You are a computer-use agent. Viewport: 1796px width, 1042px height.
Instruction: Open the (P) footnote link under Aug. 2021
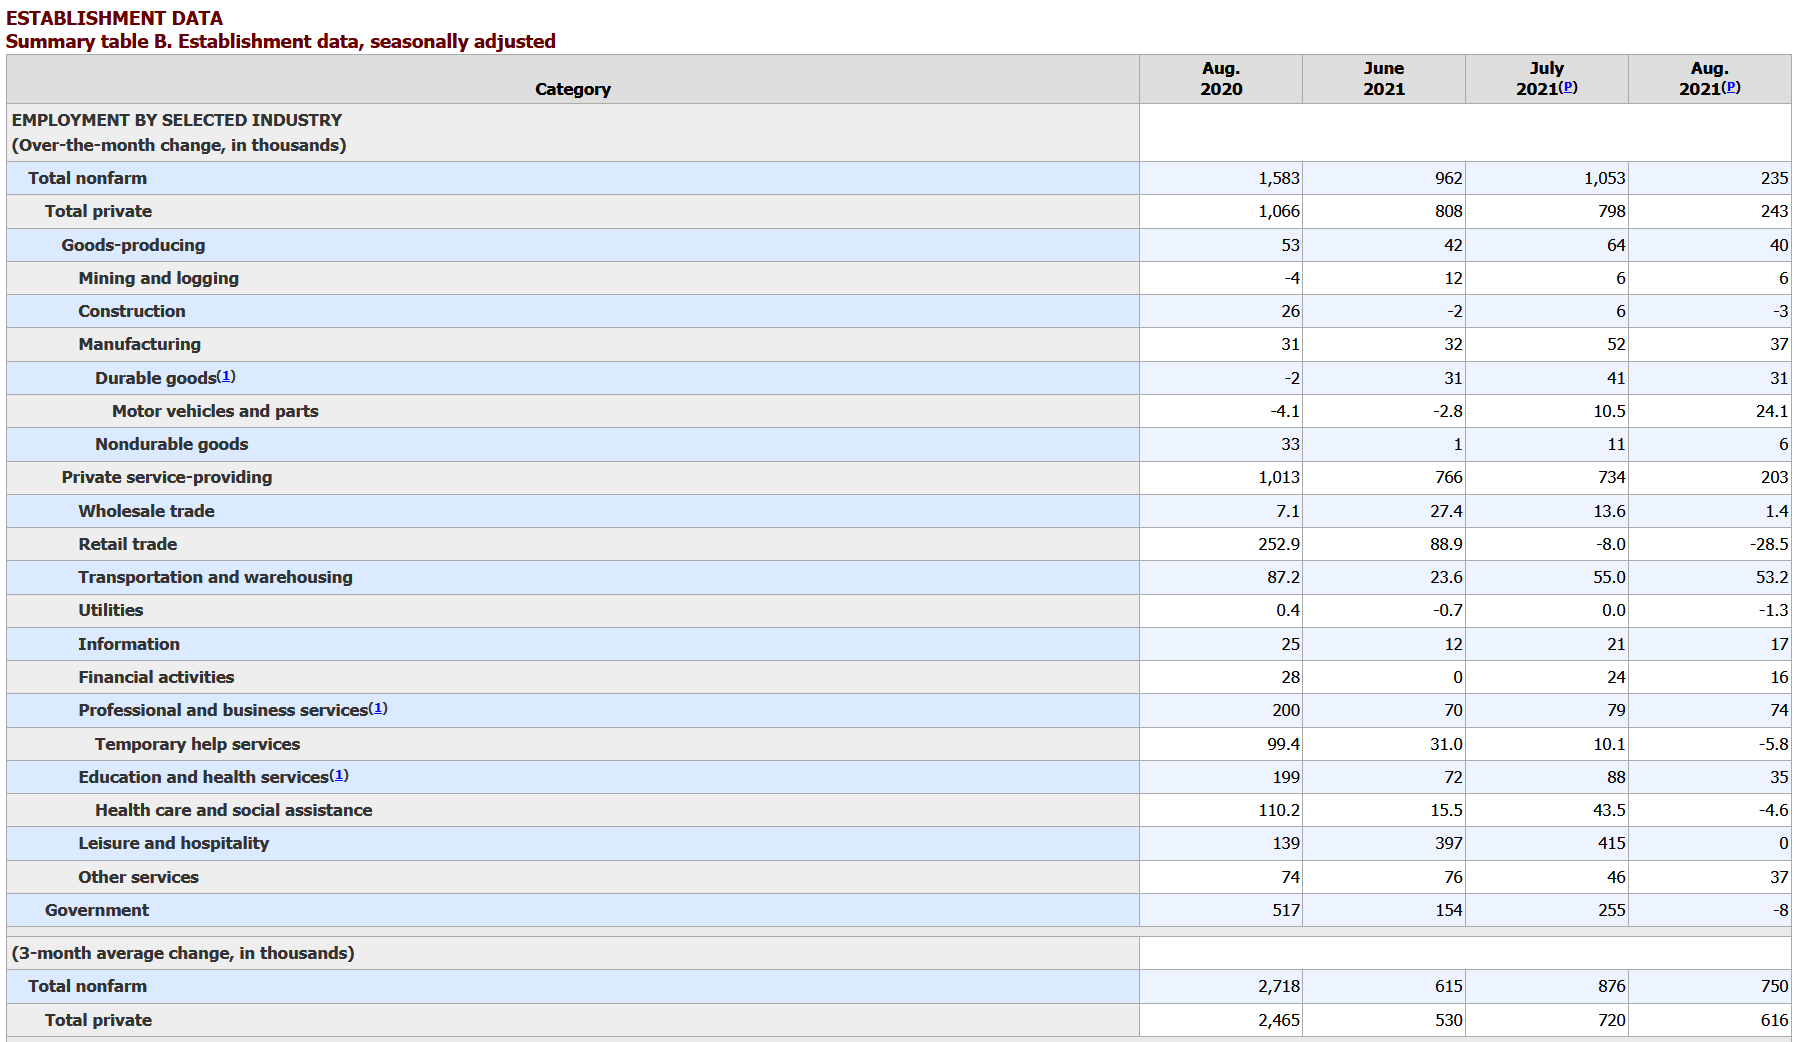coord(1731,87)
